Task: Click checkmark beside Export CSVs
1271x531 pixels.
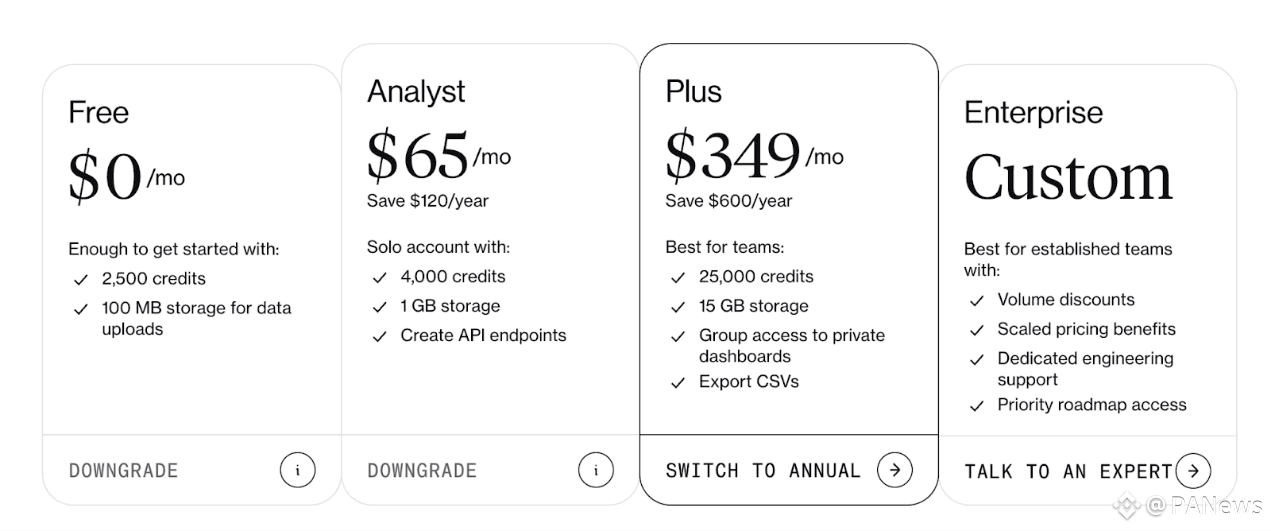Action: (678, 383)
